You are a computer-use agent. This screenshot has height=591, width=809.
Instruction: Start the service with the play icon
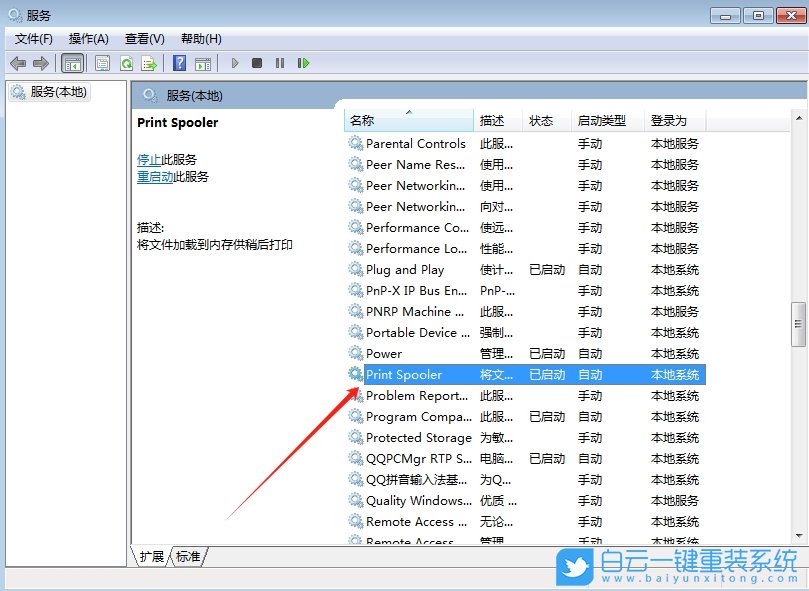point(235,63)
